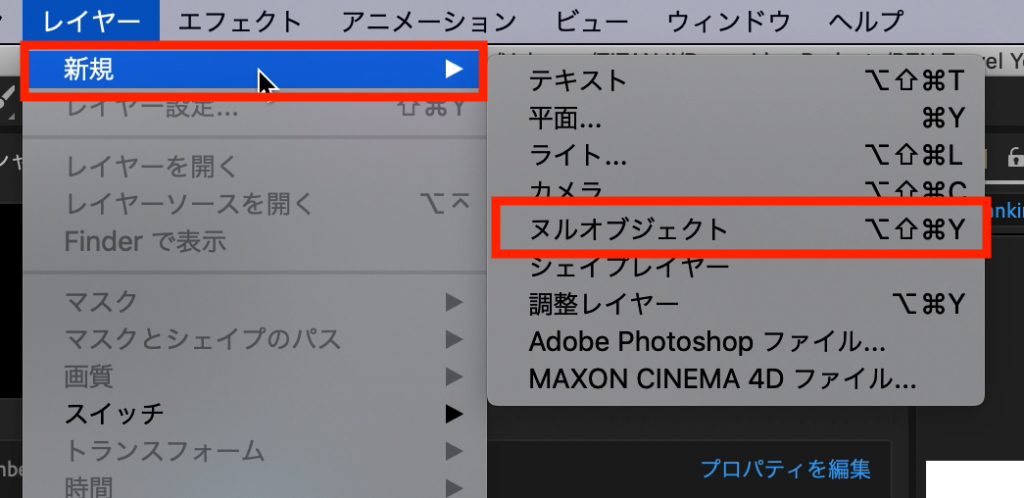Open the アニメーション menu
Image resolution: width=1024 pixels, height=498 pixels.
(428, 21)
